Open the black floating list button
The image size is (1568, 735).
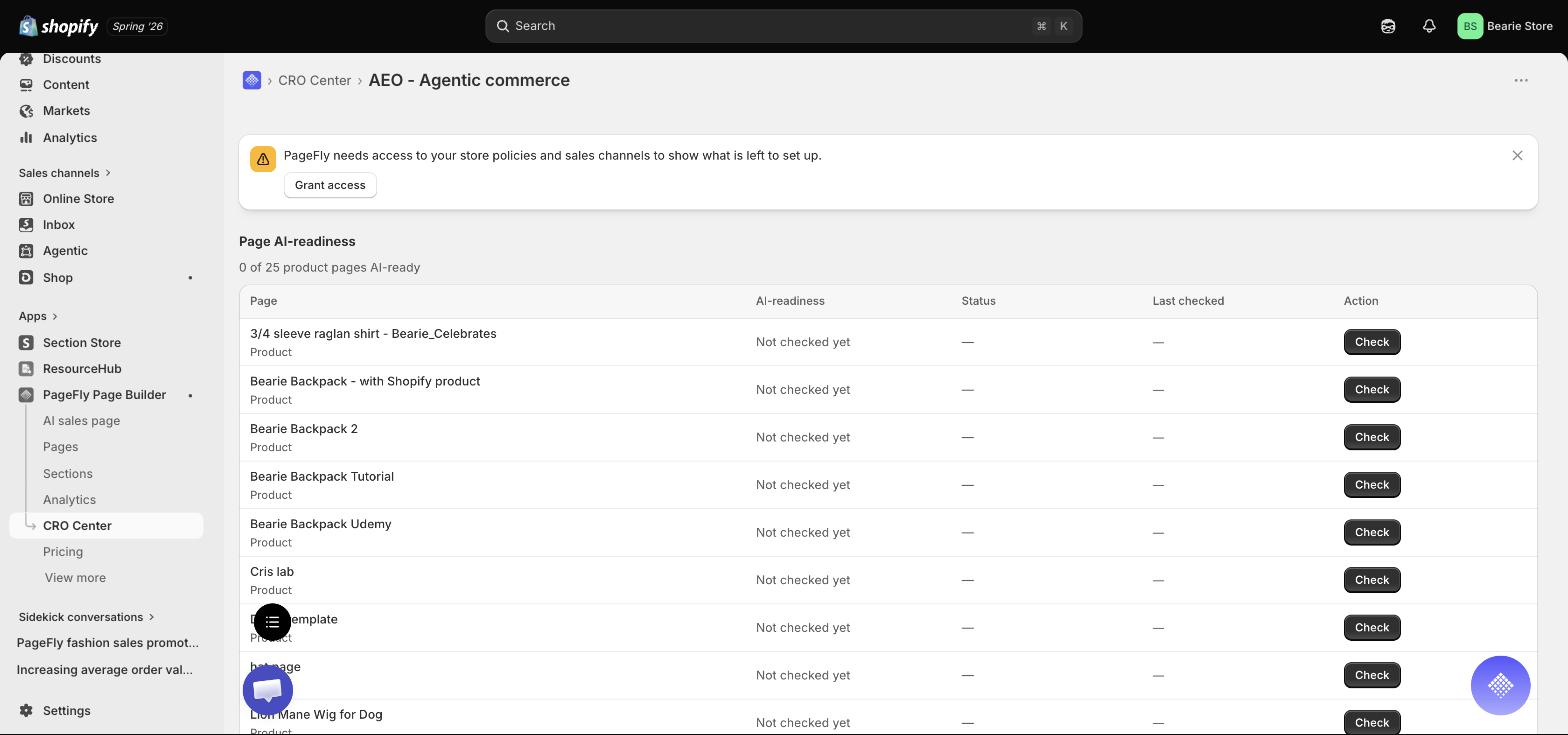tap(272, 622)
